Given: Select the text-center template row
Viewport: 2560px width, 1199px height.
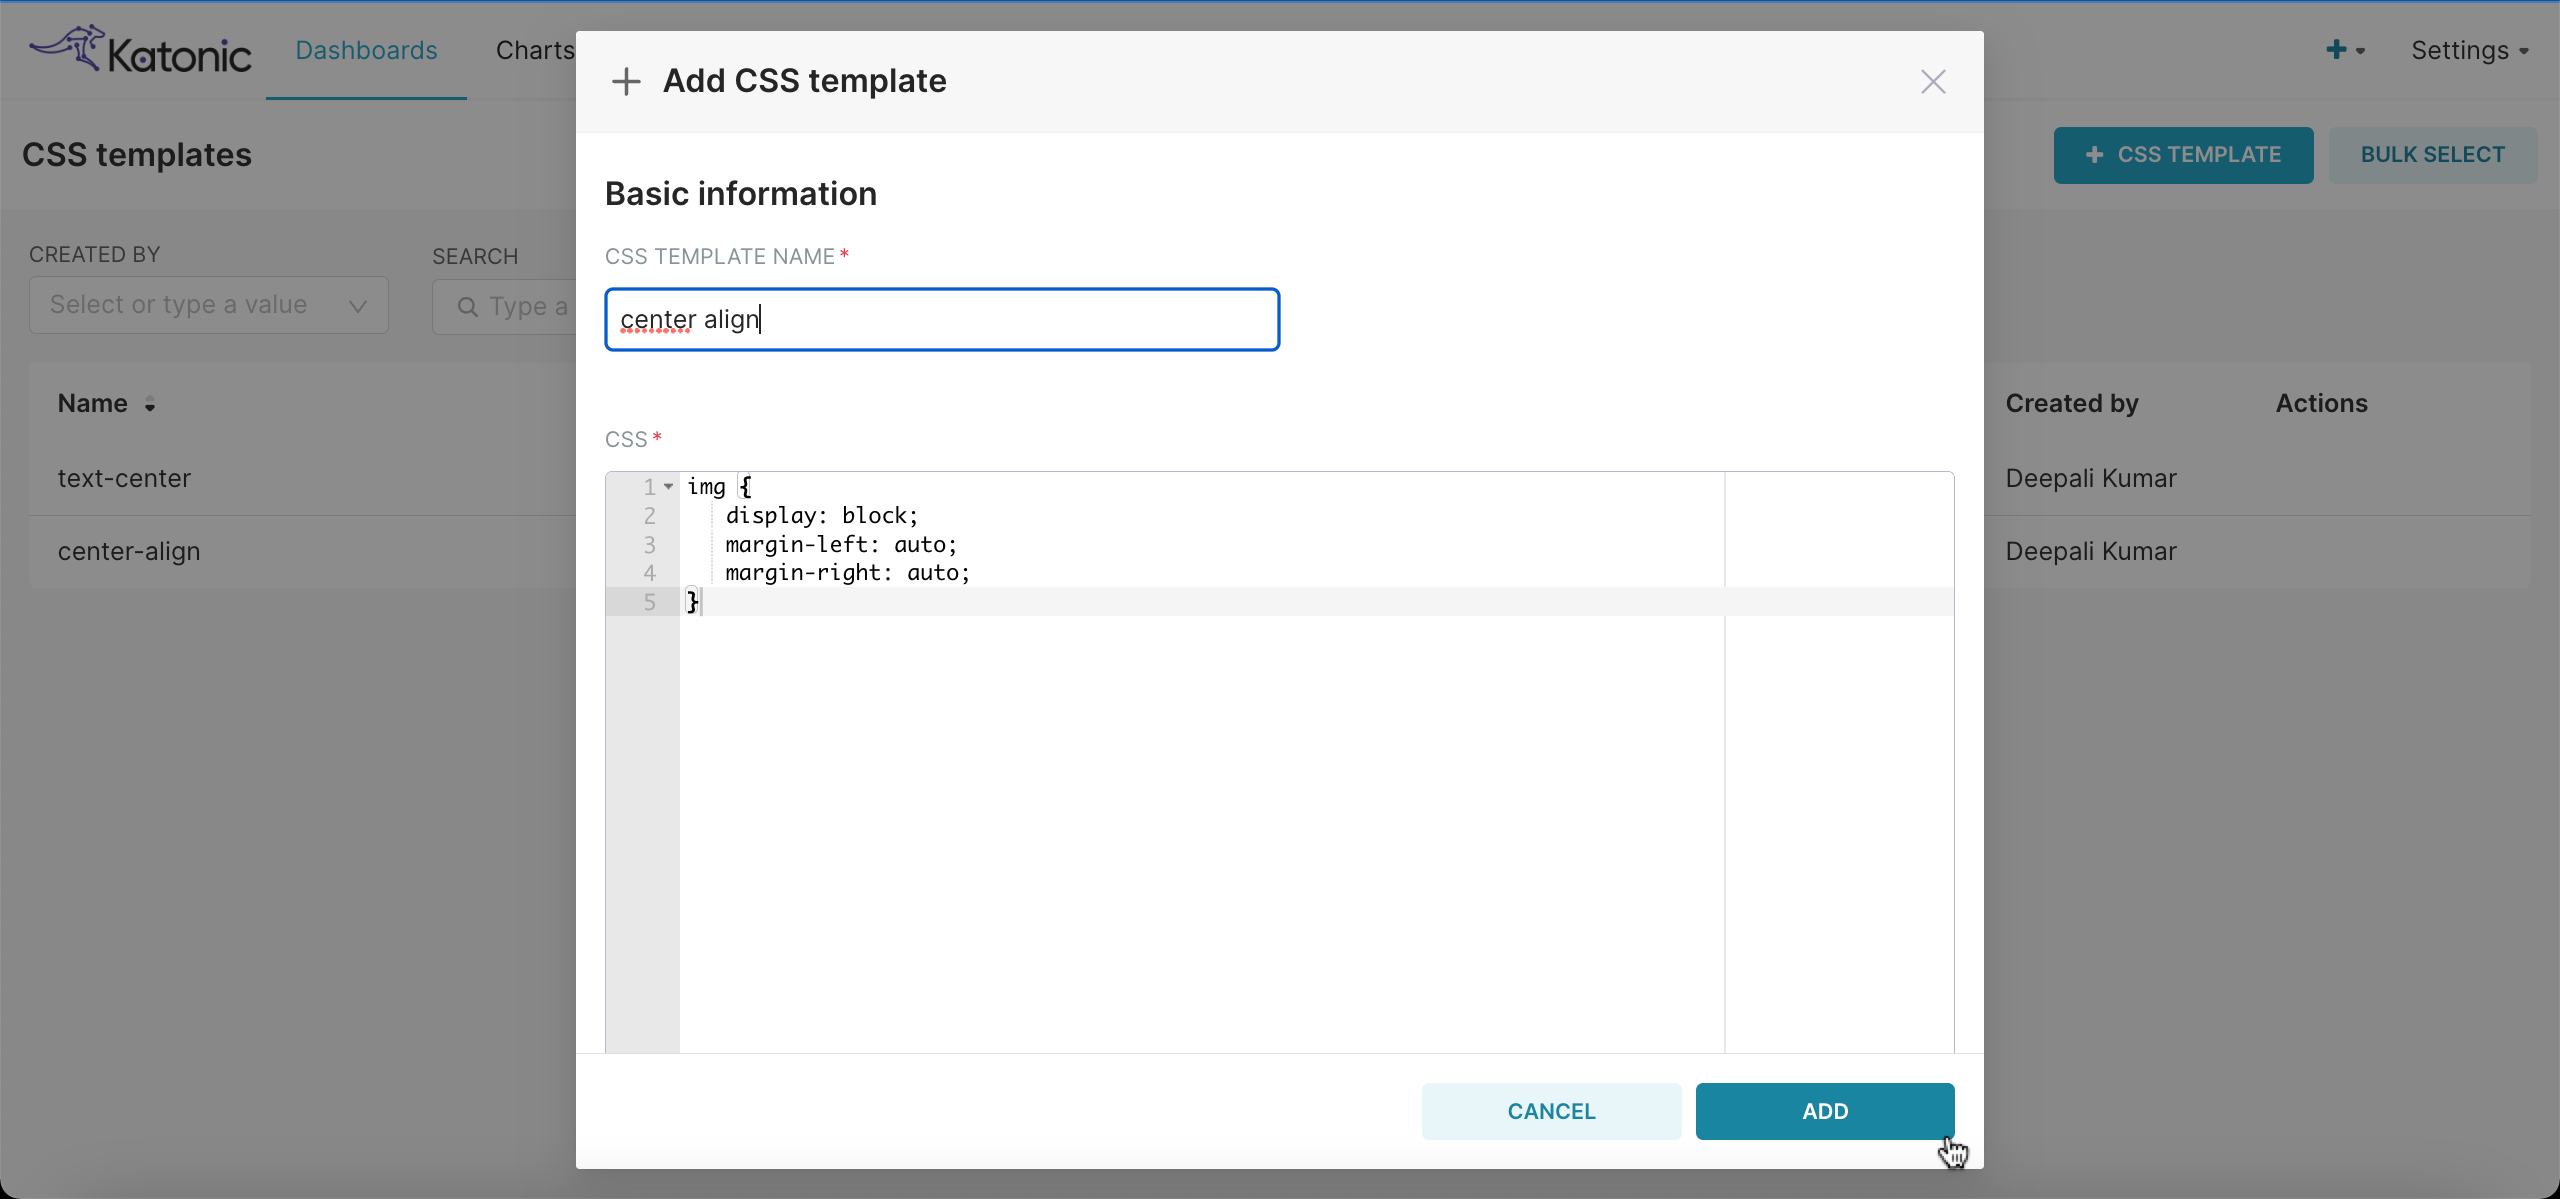Looking at the screenshot, I should tap(303, 478).
